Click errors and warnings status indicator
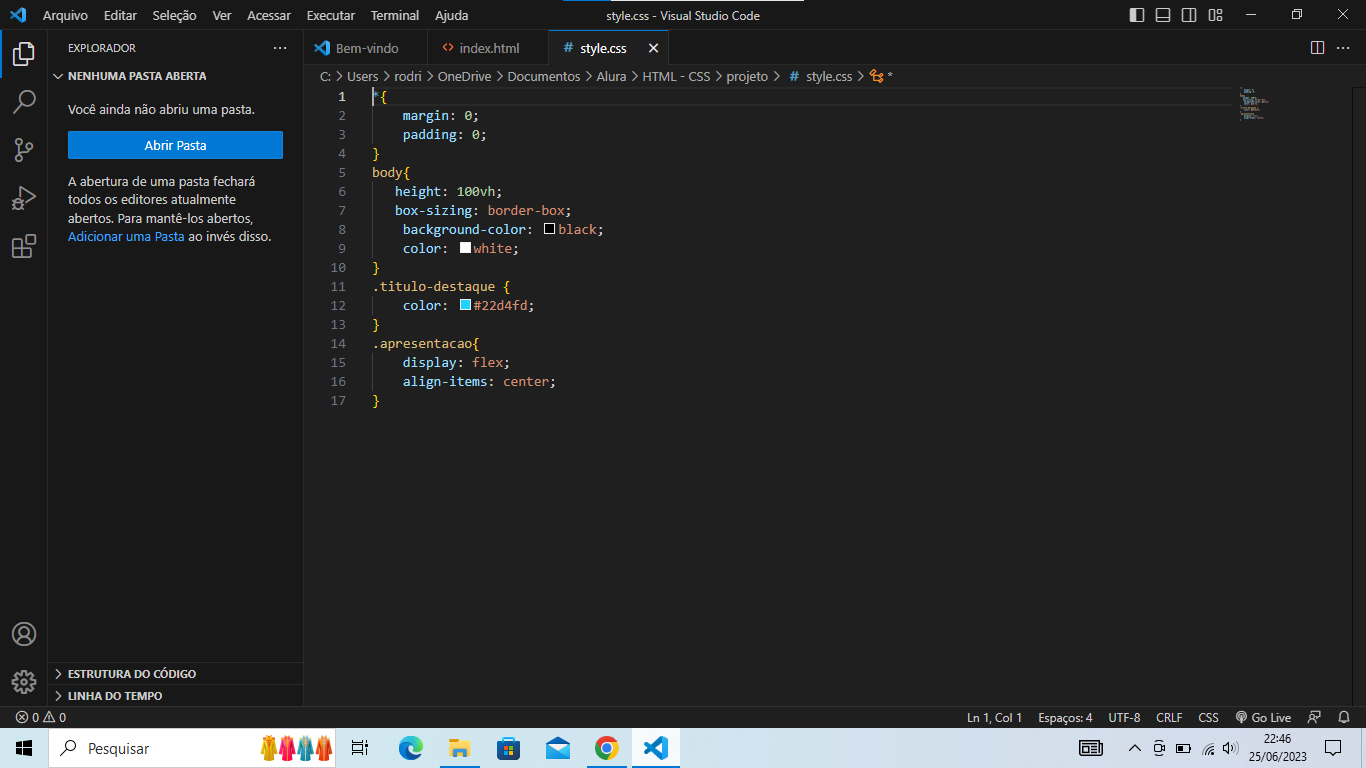The width and height of the screenshot is (1366, 768). (41, 717)
